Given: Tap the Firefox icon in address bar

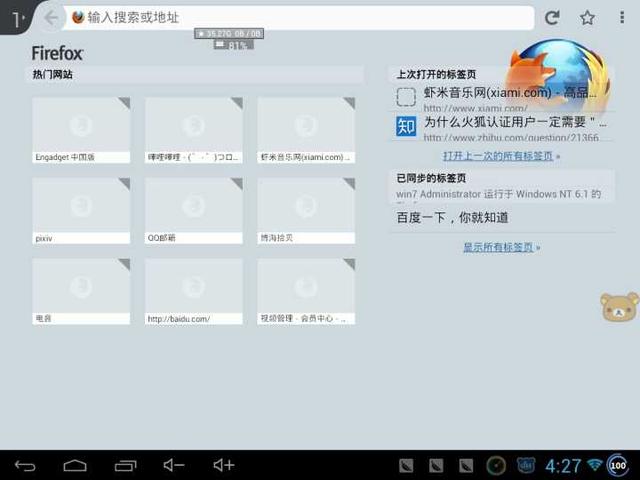Looking at the screenshot, I should click(78, 18).
